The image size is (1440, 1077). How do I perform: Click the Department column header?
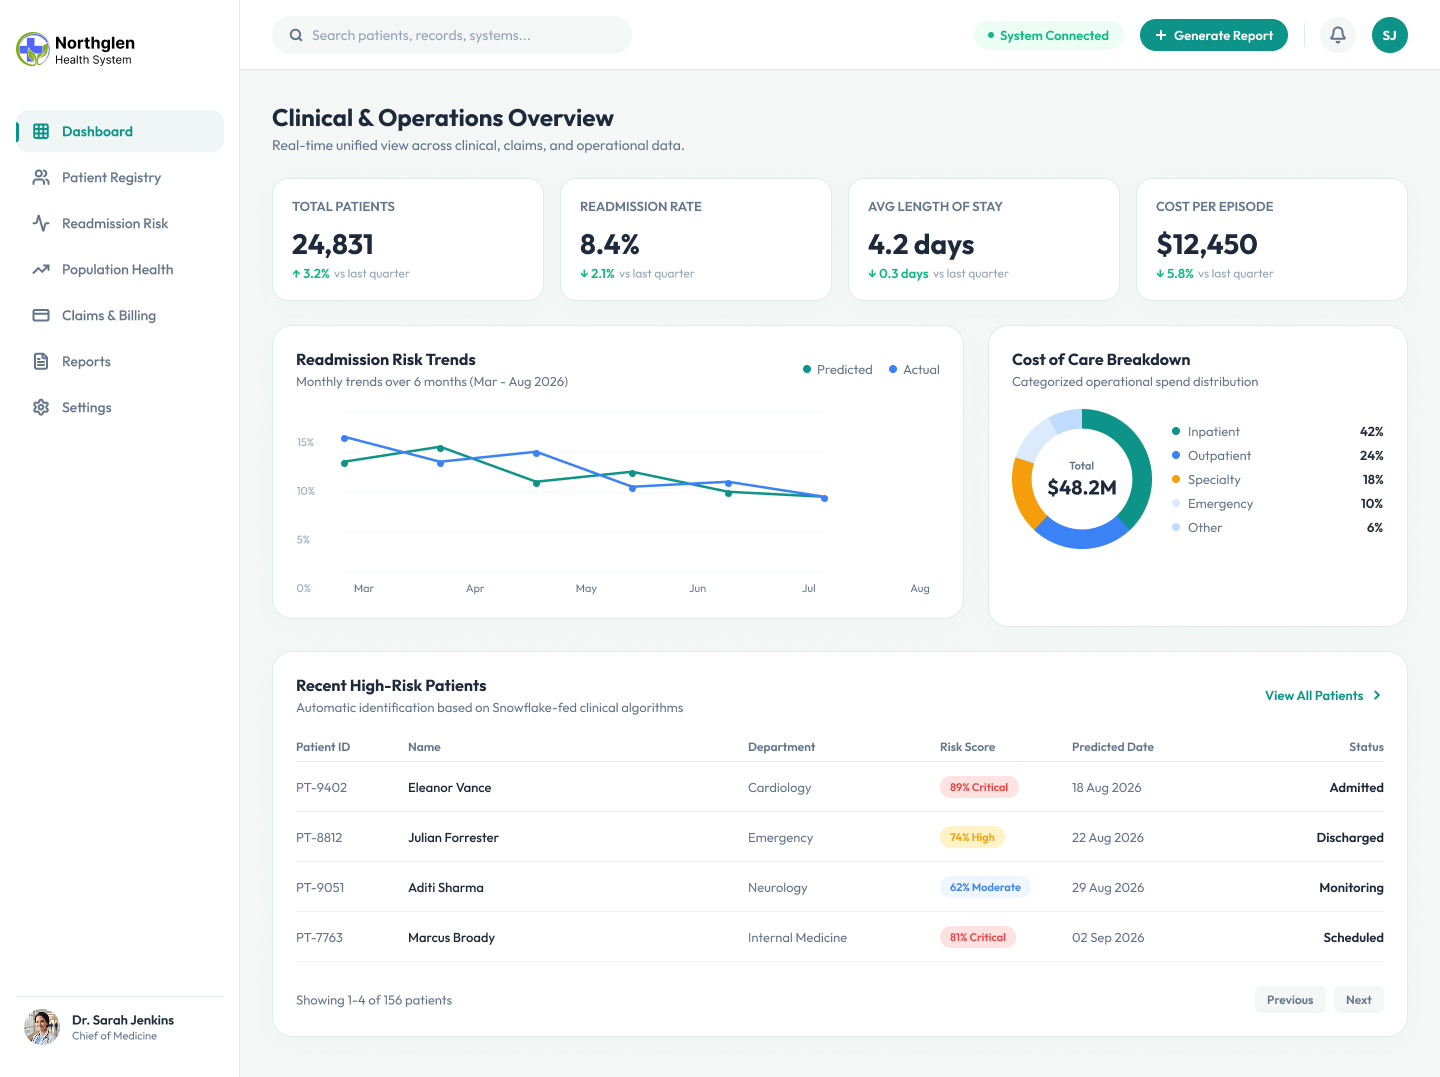pos(781,747)
